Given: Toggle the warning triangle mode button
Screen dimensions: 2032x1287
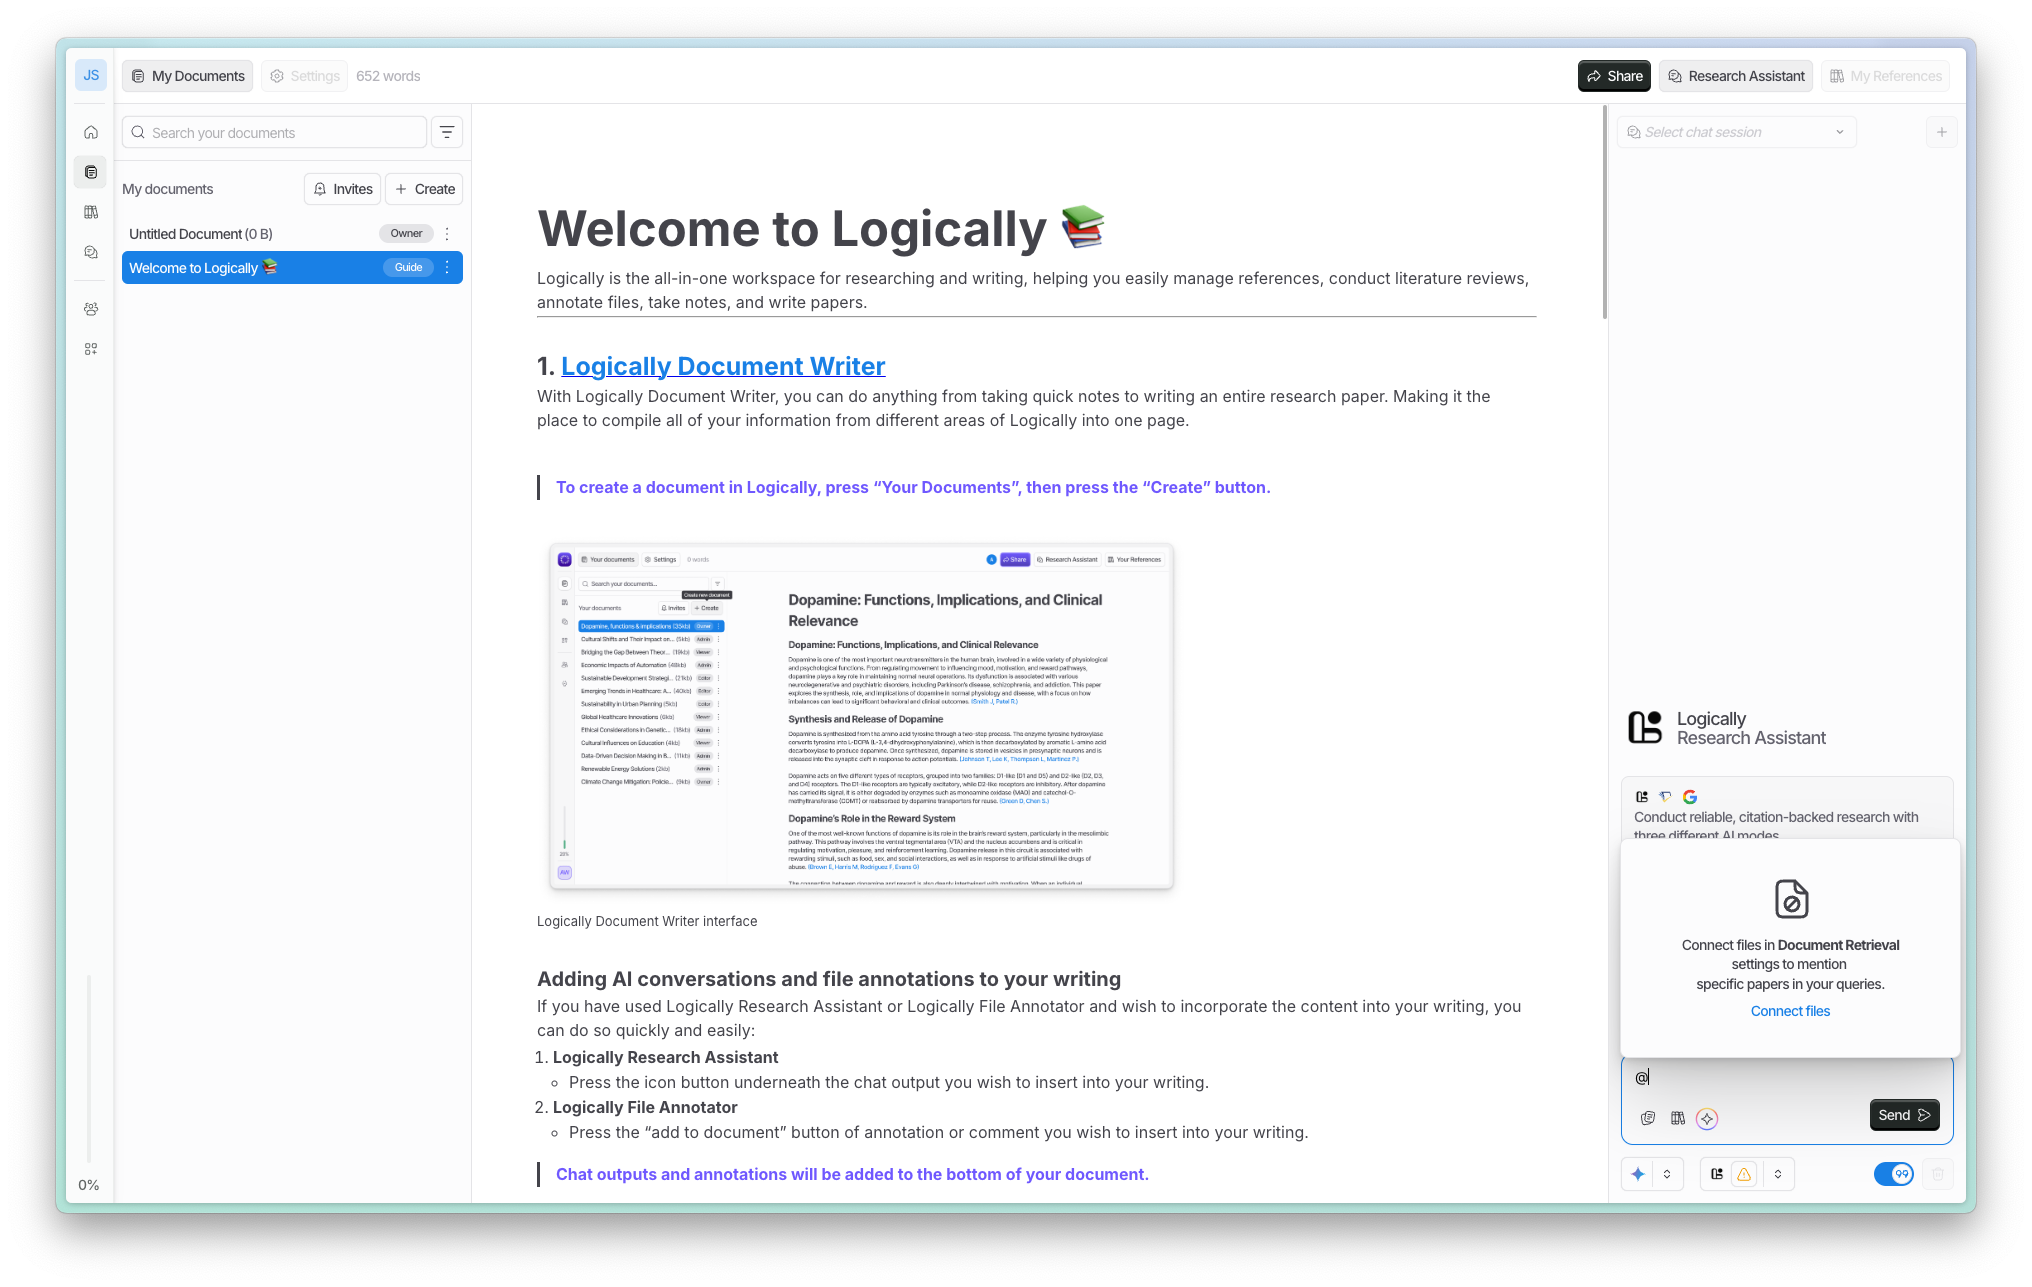Looking at the screenshot, I should click(x=1744, y=1174).
